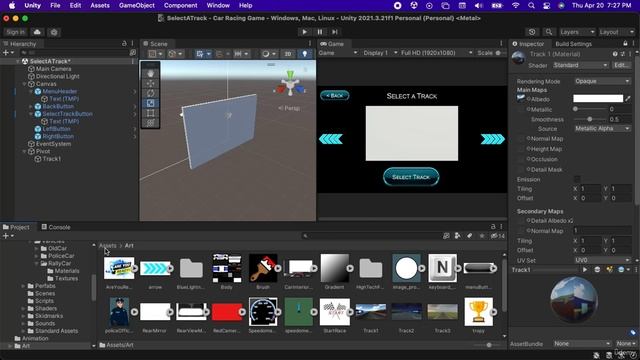This screenshot has width=640, height=360.
Task: Select the combined Transform tool
Action: click(x=150, y=123)
